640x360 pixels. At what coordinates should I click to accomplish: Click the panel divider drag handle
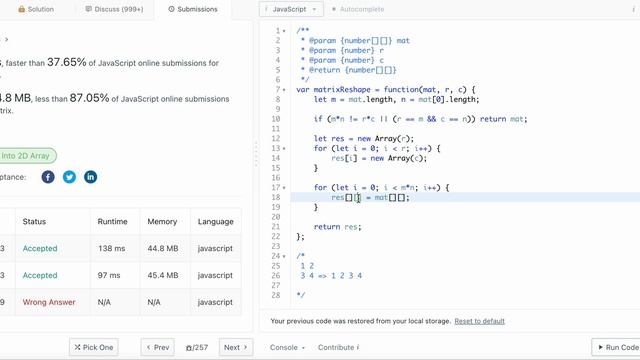(x=256, y=154)
